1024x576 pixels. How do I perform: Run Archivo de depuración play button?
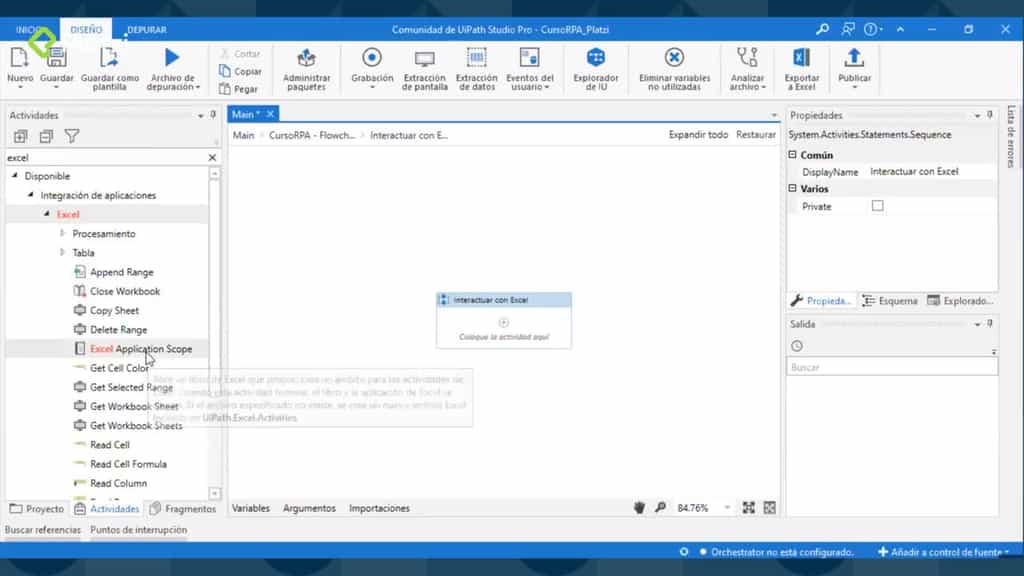click(172, 57)
